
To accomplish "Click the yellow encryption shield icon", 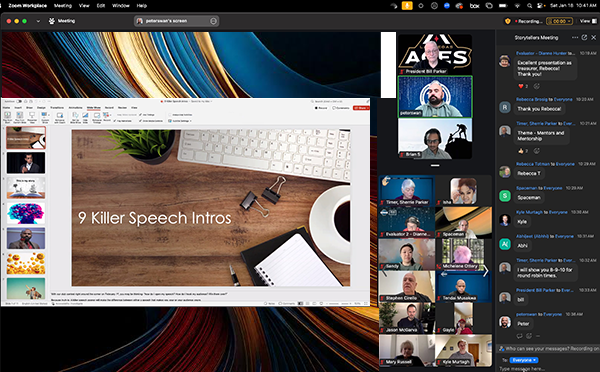I will [508, 21].
